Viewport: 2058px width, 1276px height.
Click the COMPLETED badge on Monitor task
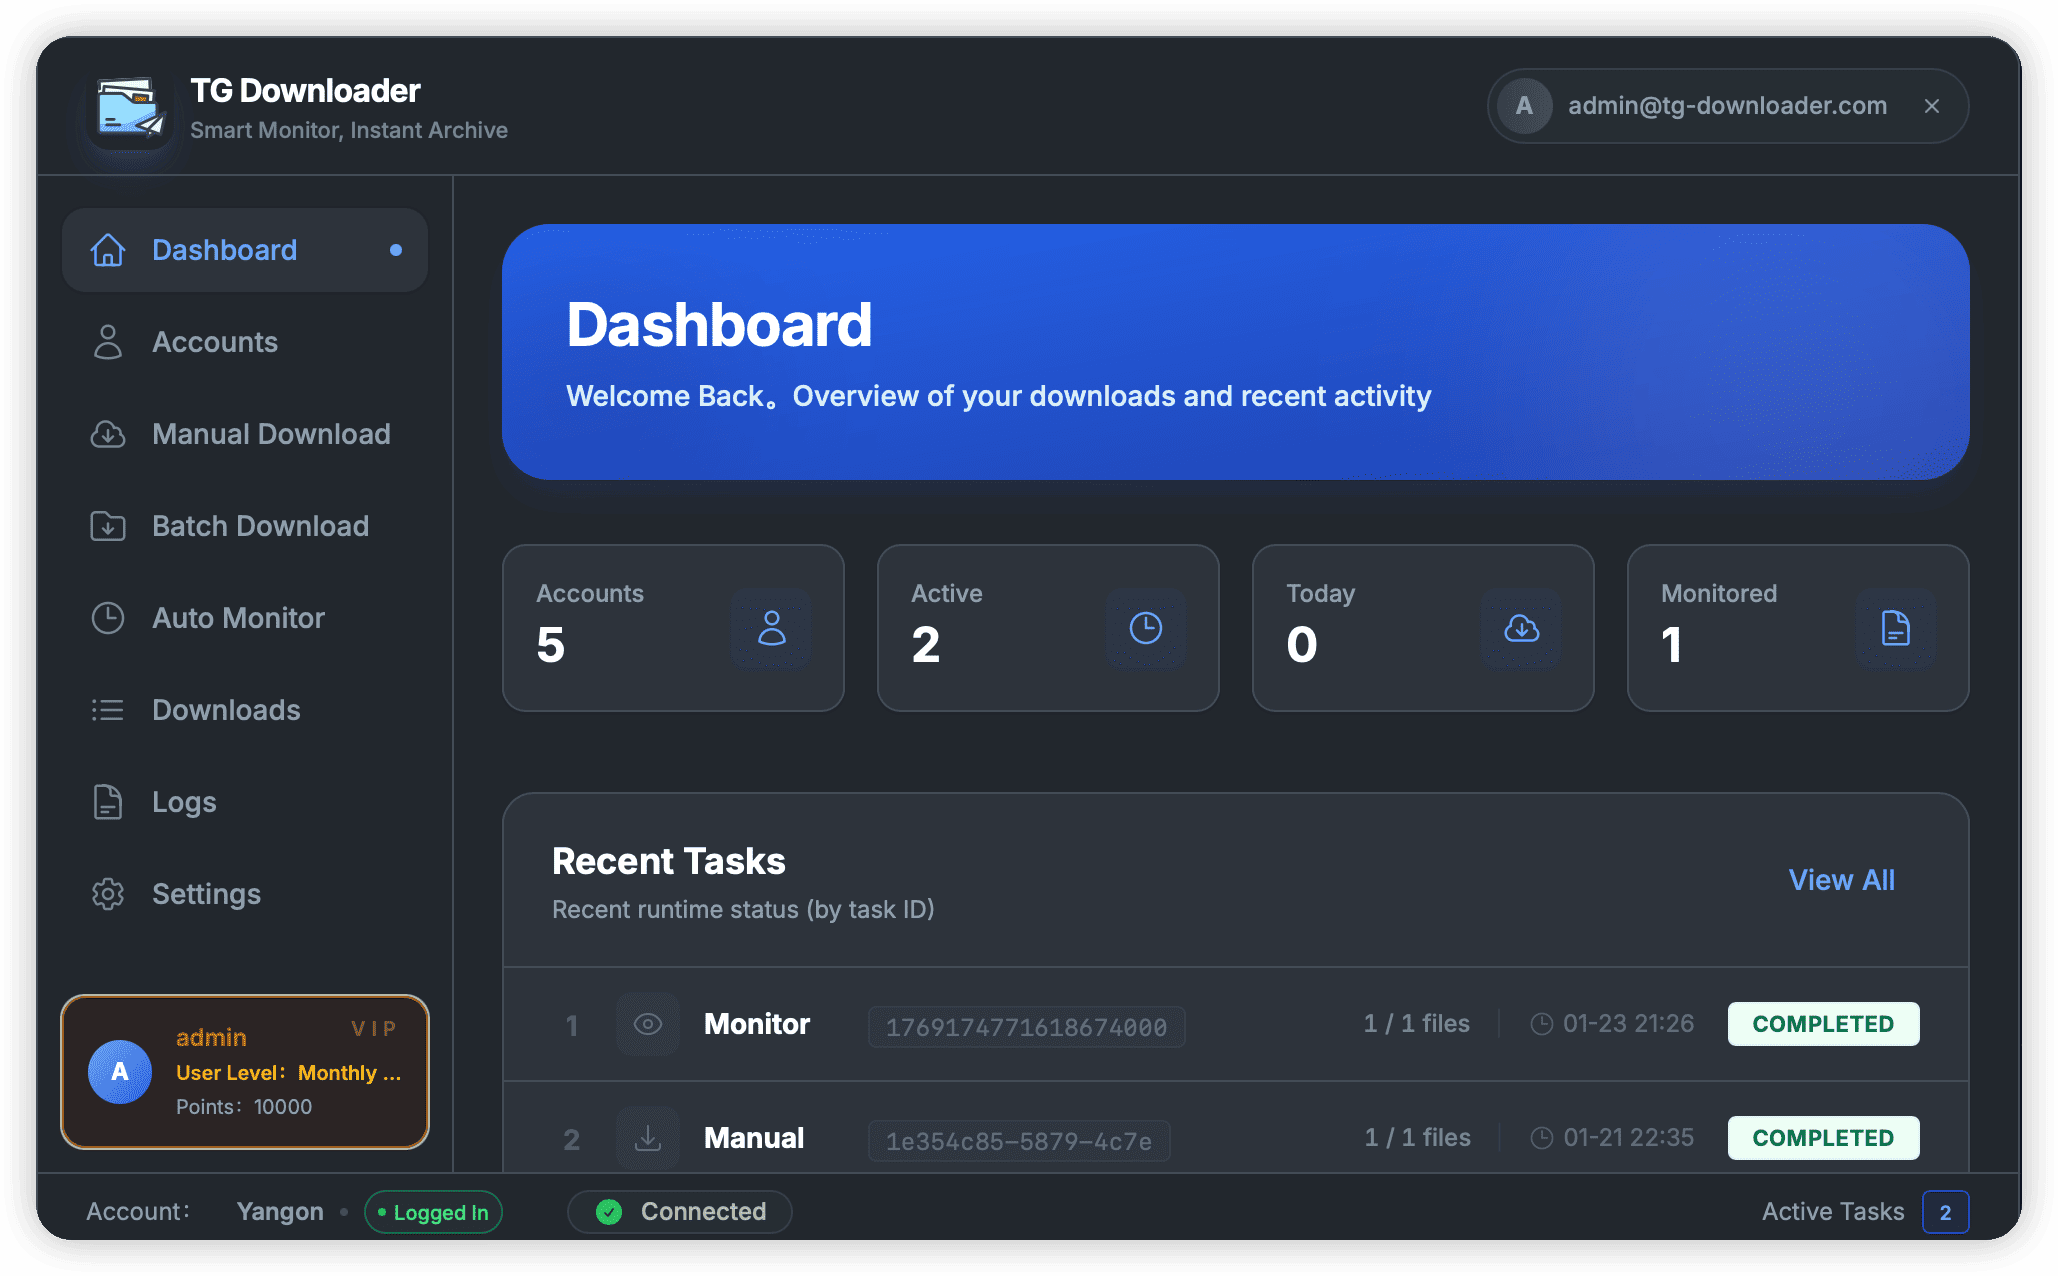tap(1823, 1024)
